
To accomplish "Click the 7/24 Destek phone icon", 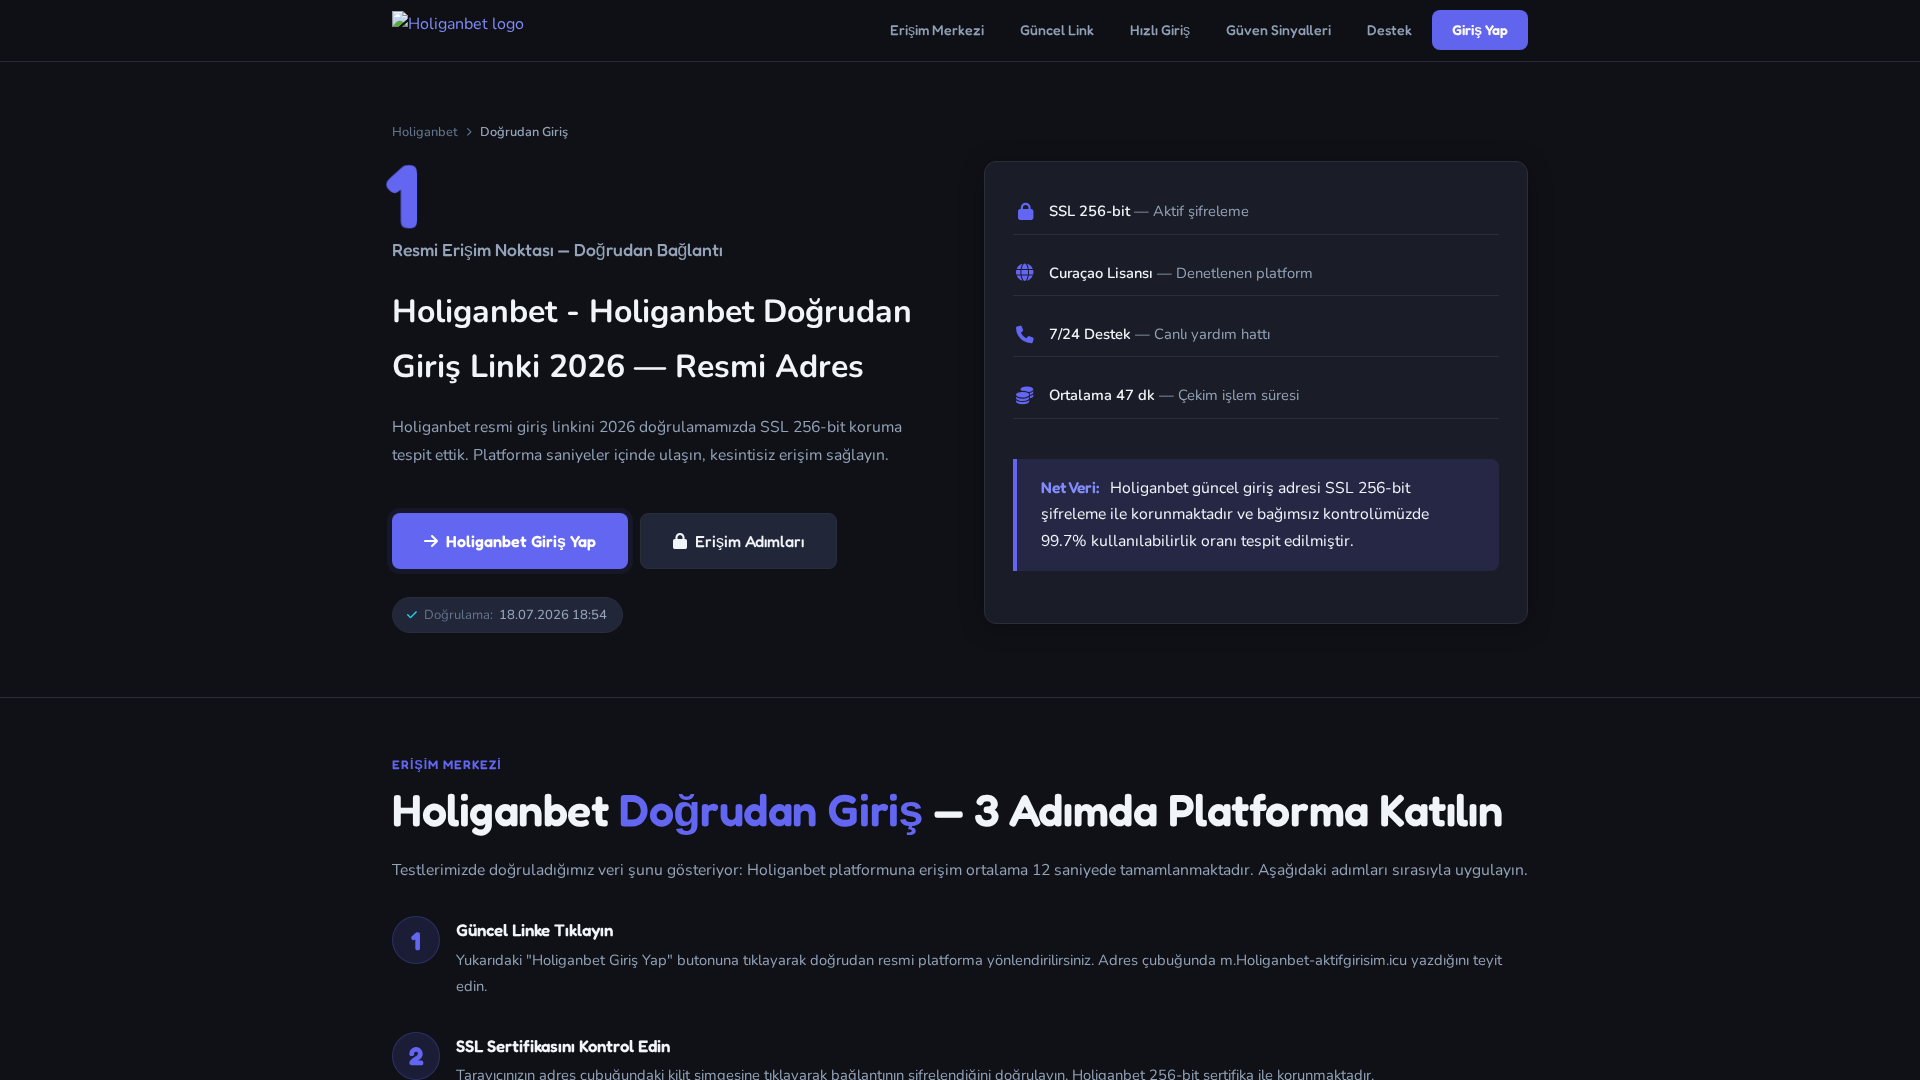I will point(1025,334).
